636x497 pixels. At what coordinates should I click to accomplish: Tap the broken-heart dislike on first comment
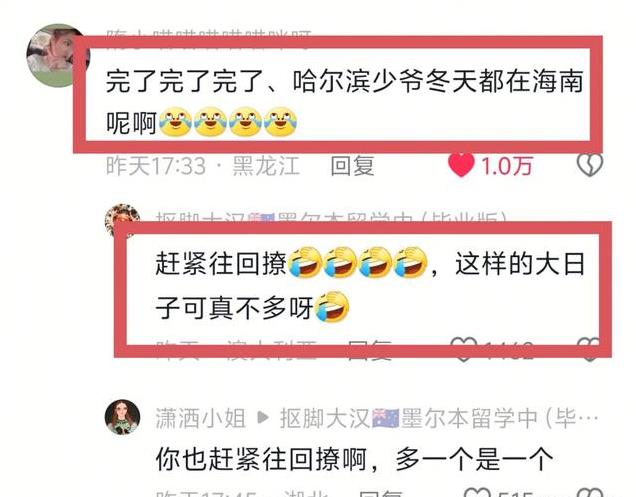589,165
